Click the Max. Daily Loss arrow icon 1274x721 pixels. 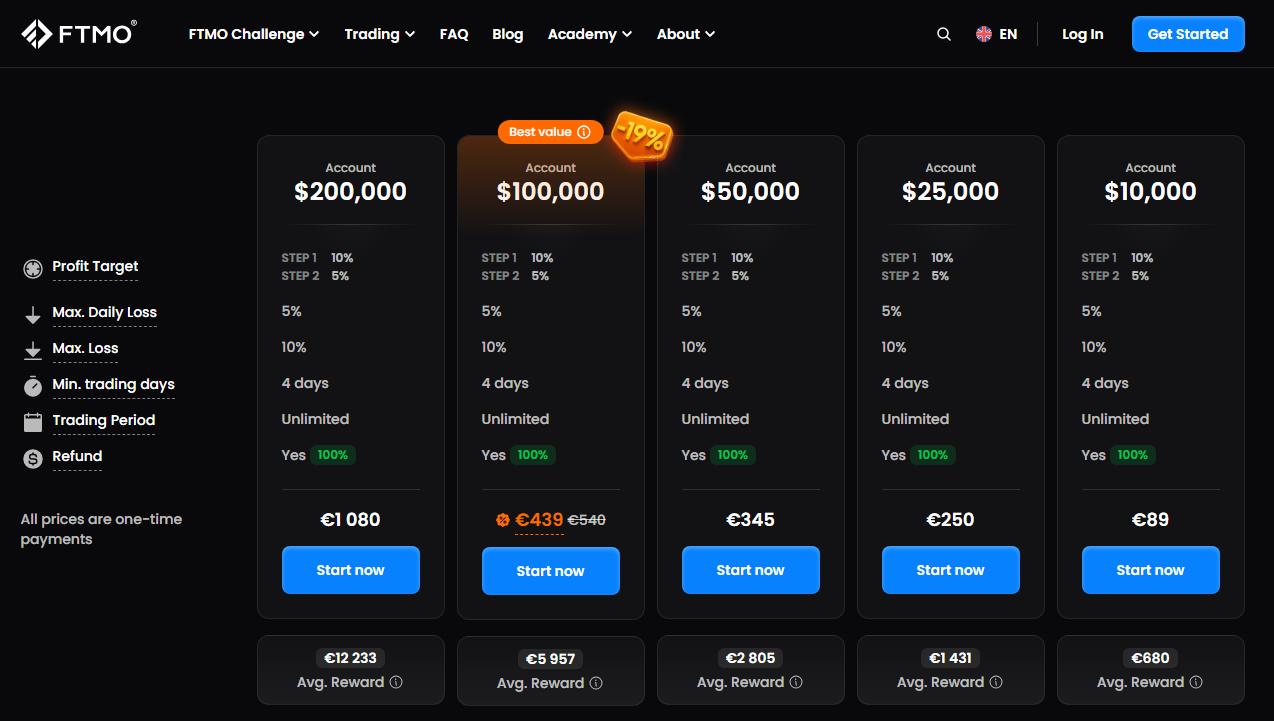(x=31, y=312)
